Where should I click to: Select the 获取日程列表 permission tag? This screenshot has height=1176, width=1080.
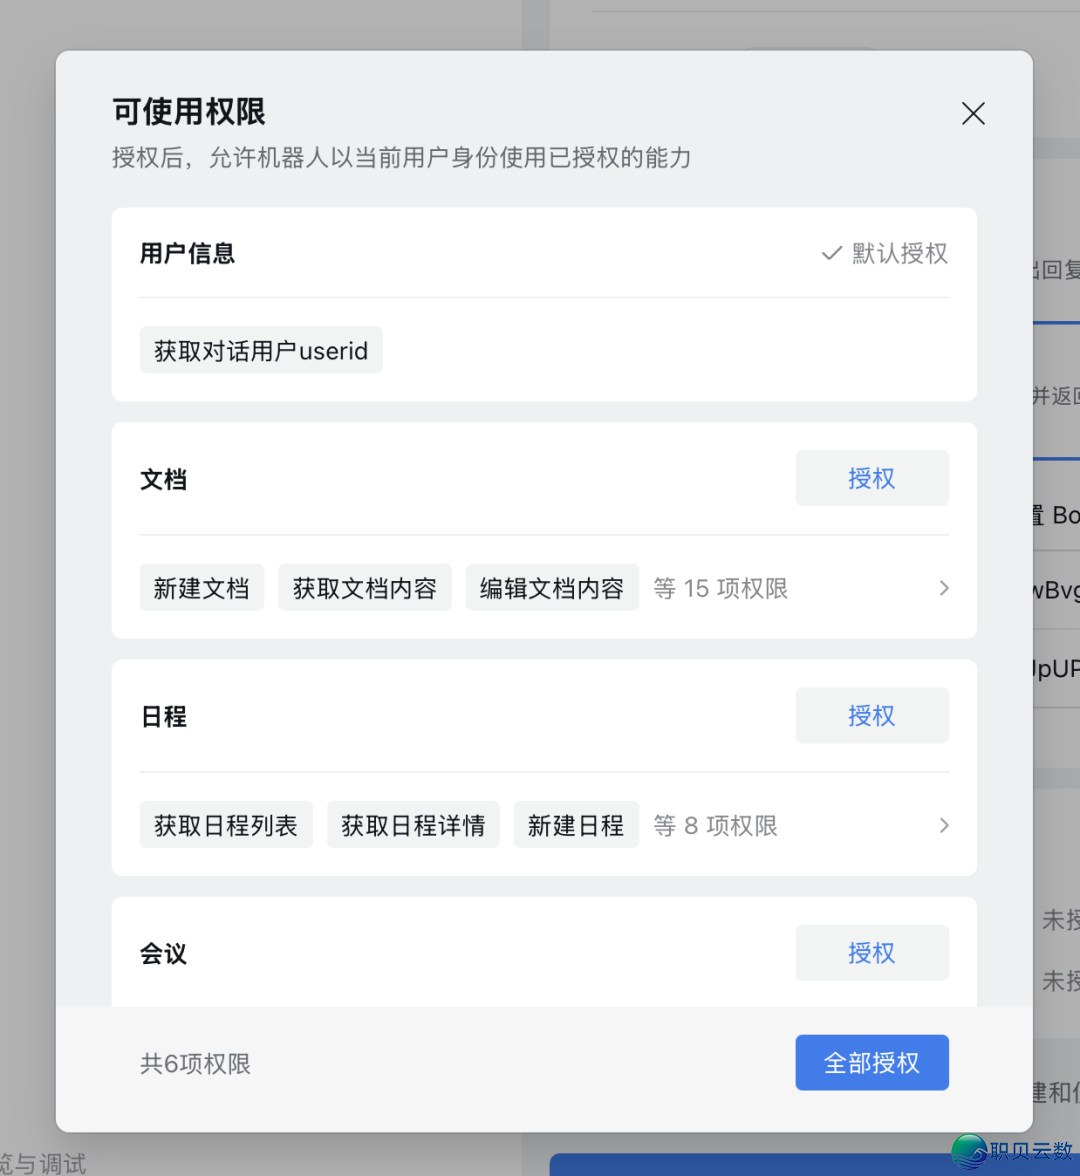click(225, 825)
